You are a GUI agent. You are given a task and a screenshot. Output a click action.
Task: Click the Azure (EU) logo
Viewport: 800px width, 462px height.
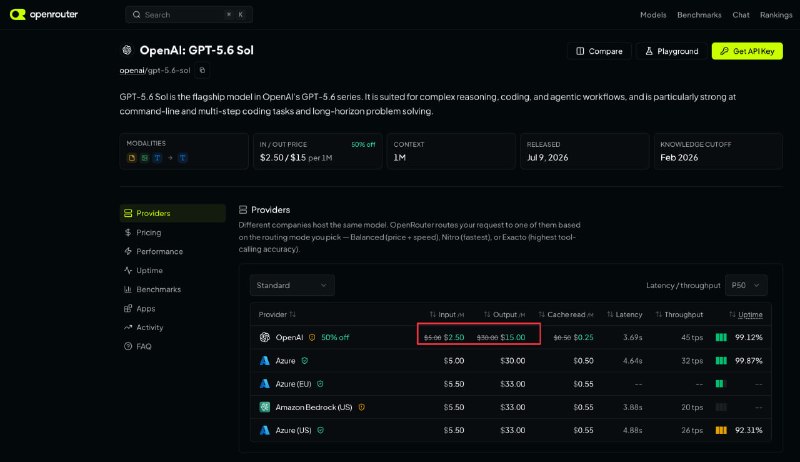coord(265,383)
